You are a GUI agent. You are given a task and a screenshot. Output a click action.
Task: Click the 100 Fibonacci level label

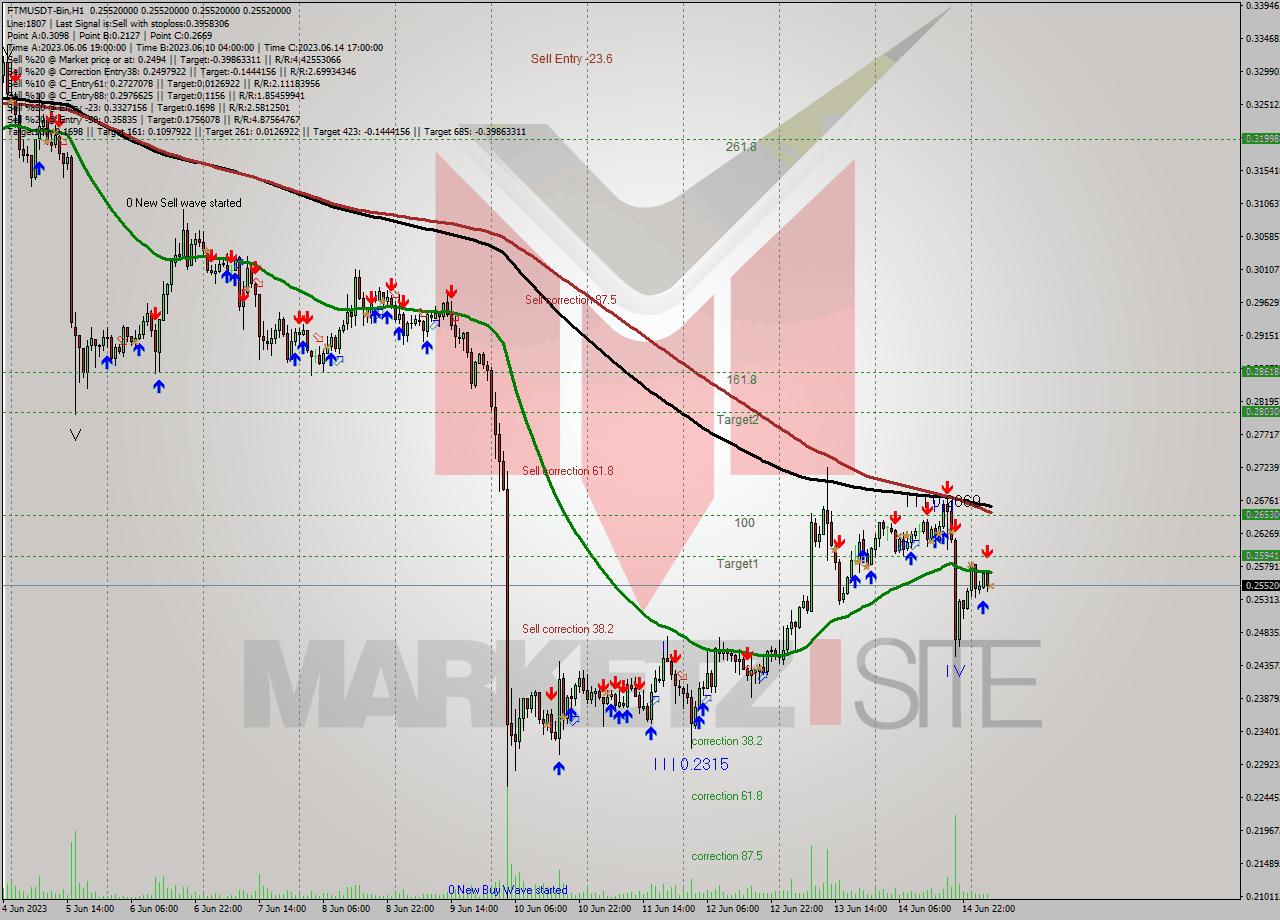(x=744, y=523)
